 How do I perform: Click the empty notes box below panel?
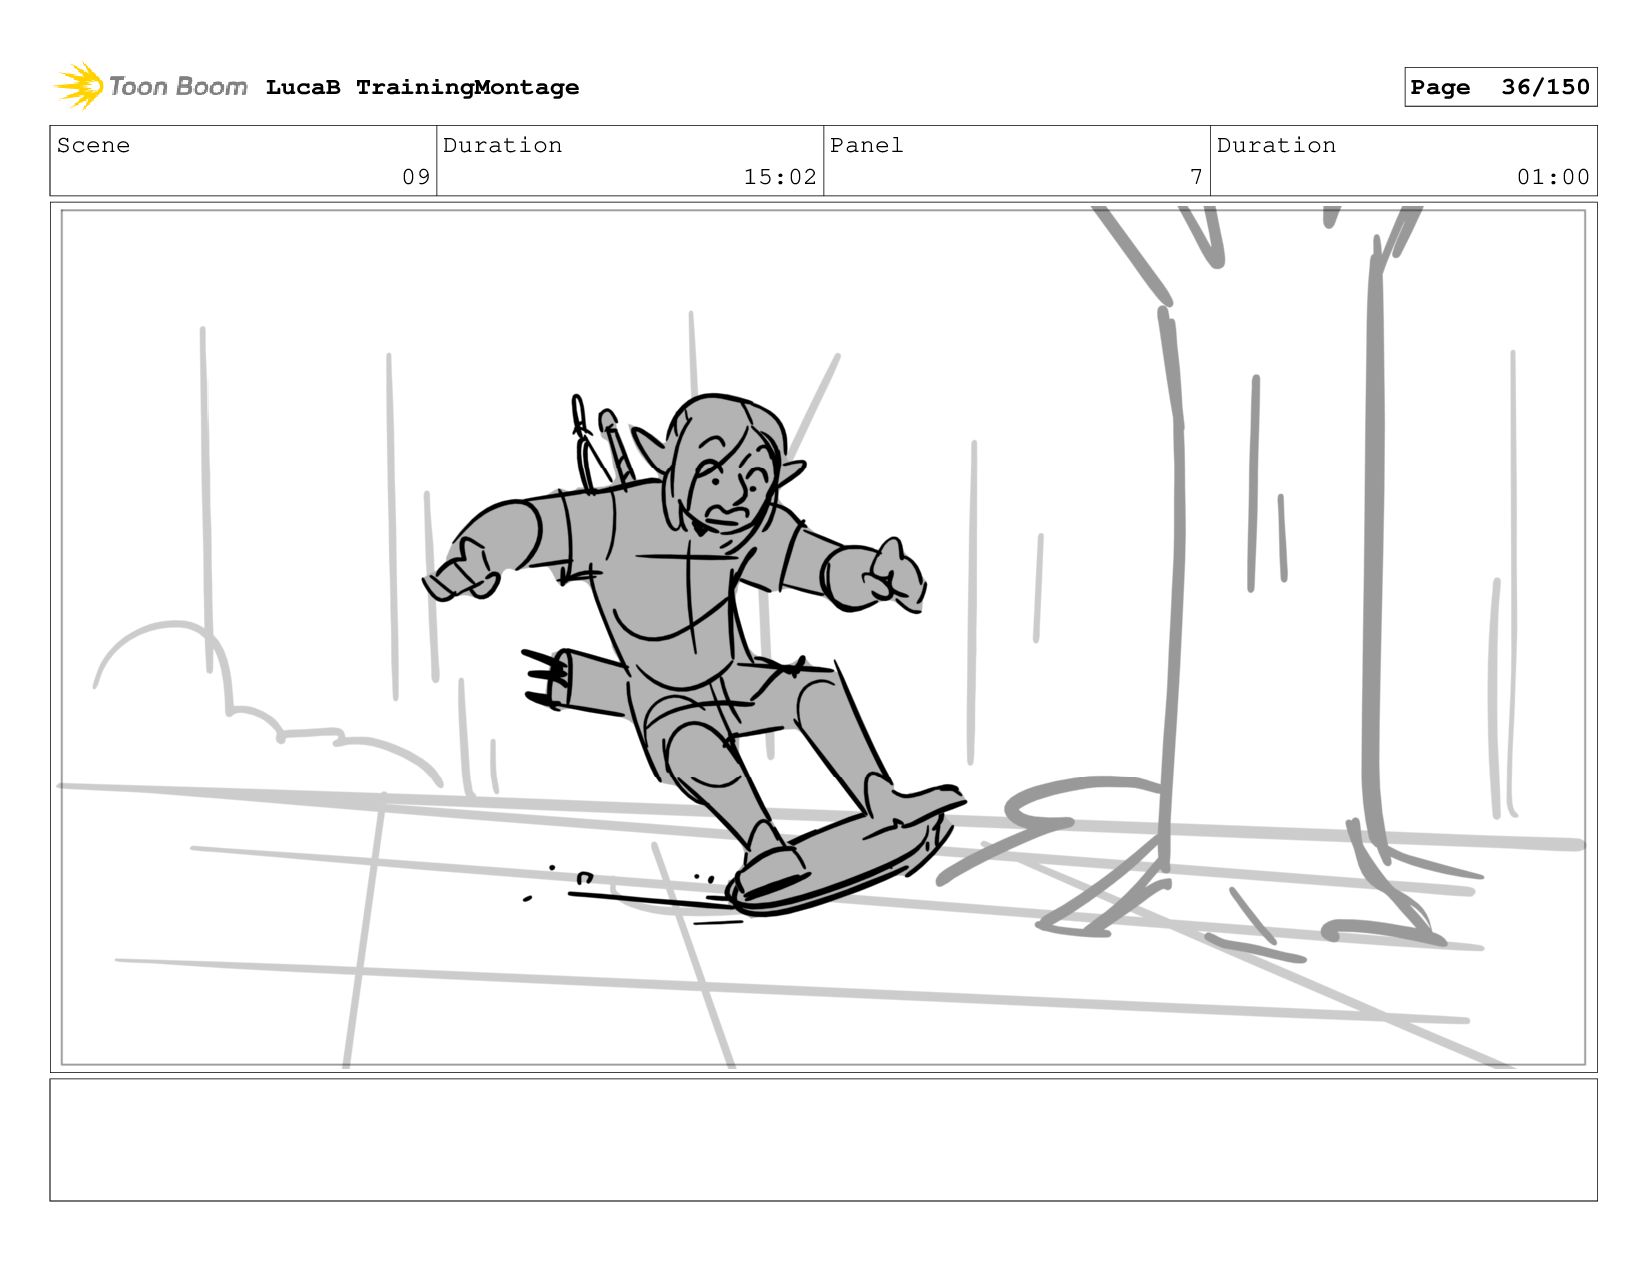coord(823,1139)
